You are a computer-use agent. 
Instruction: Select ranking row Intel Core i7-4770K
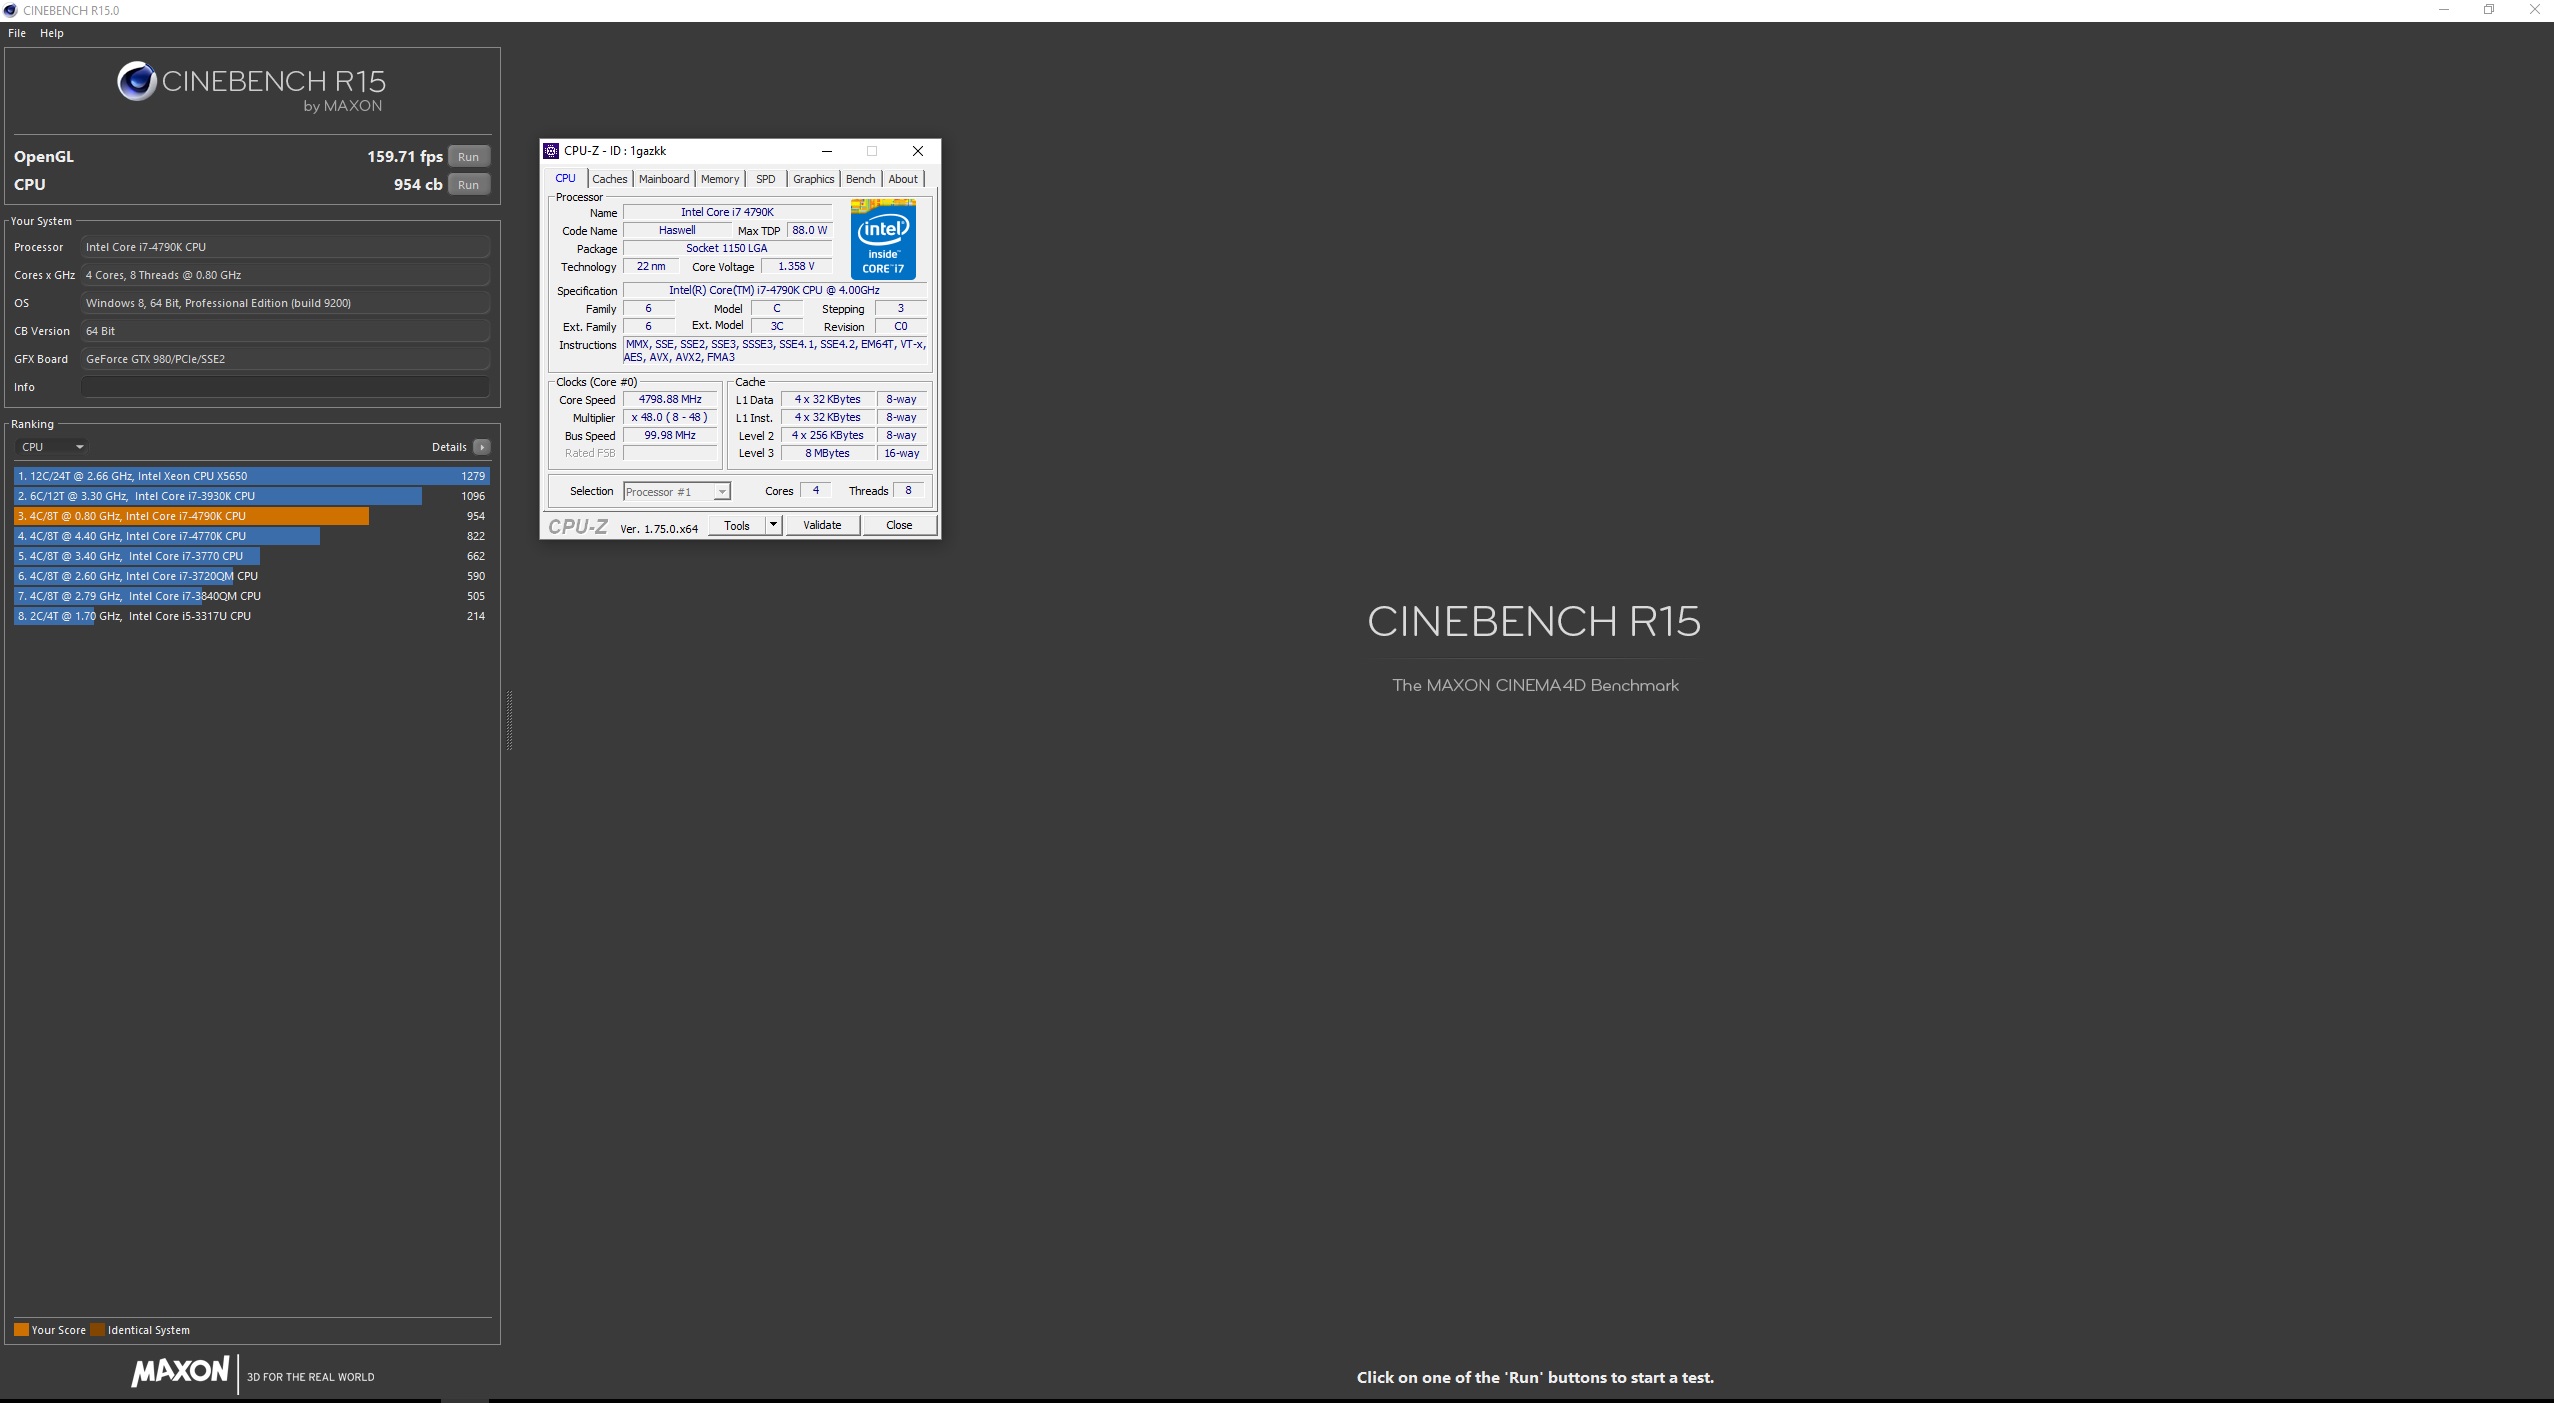251,536
